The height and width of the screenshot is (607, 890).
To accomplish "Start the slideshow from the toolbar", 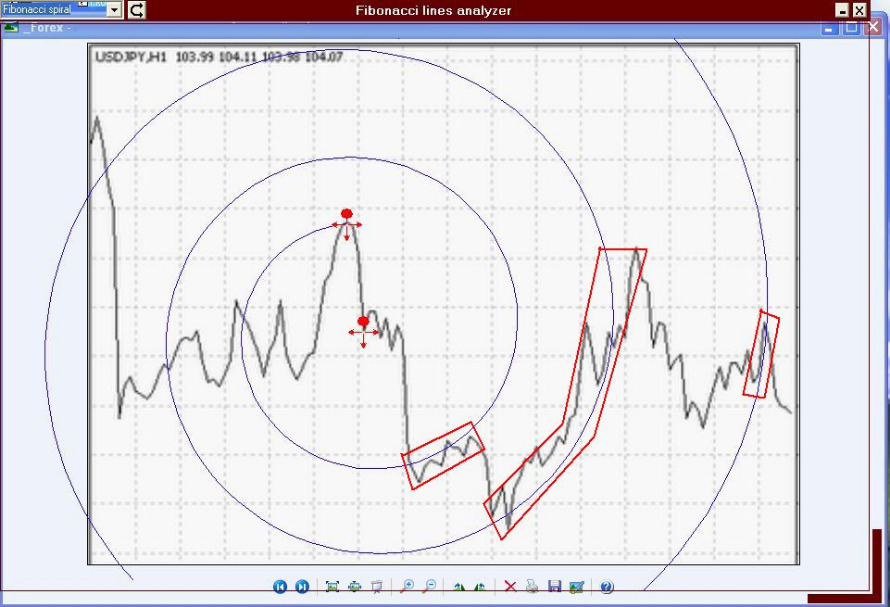I will click(376, 587).
